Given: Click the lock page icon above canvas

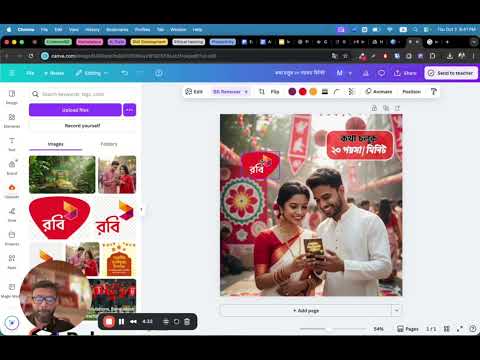Looking at the screenshot, I should (374, 108).
